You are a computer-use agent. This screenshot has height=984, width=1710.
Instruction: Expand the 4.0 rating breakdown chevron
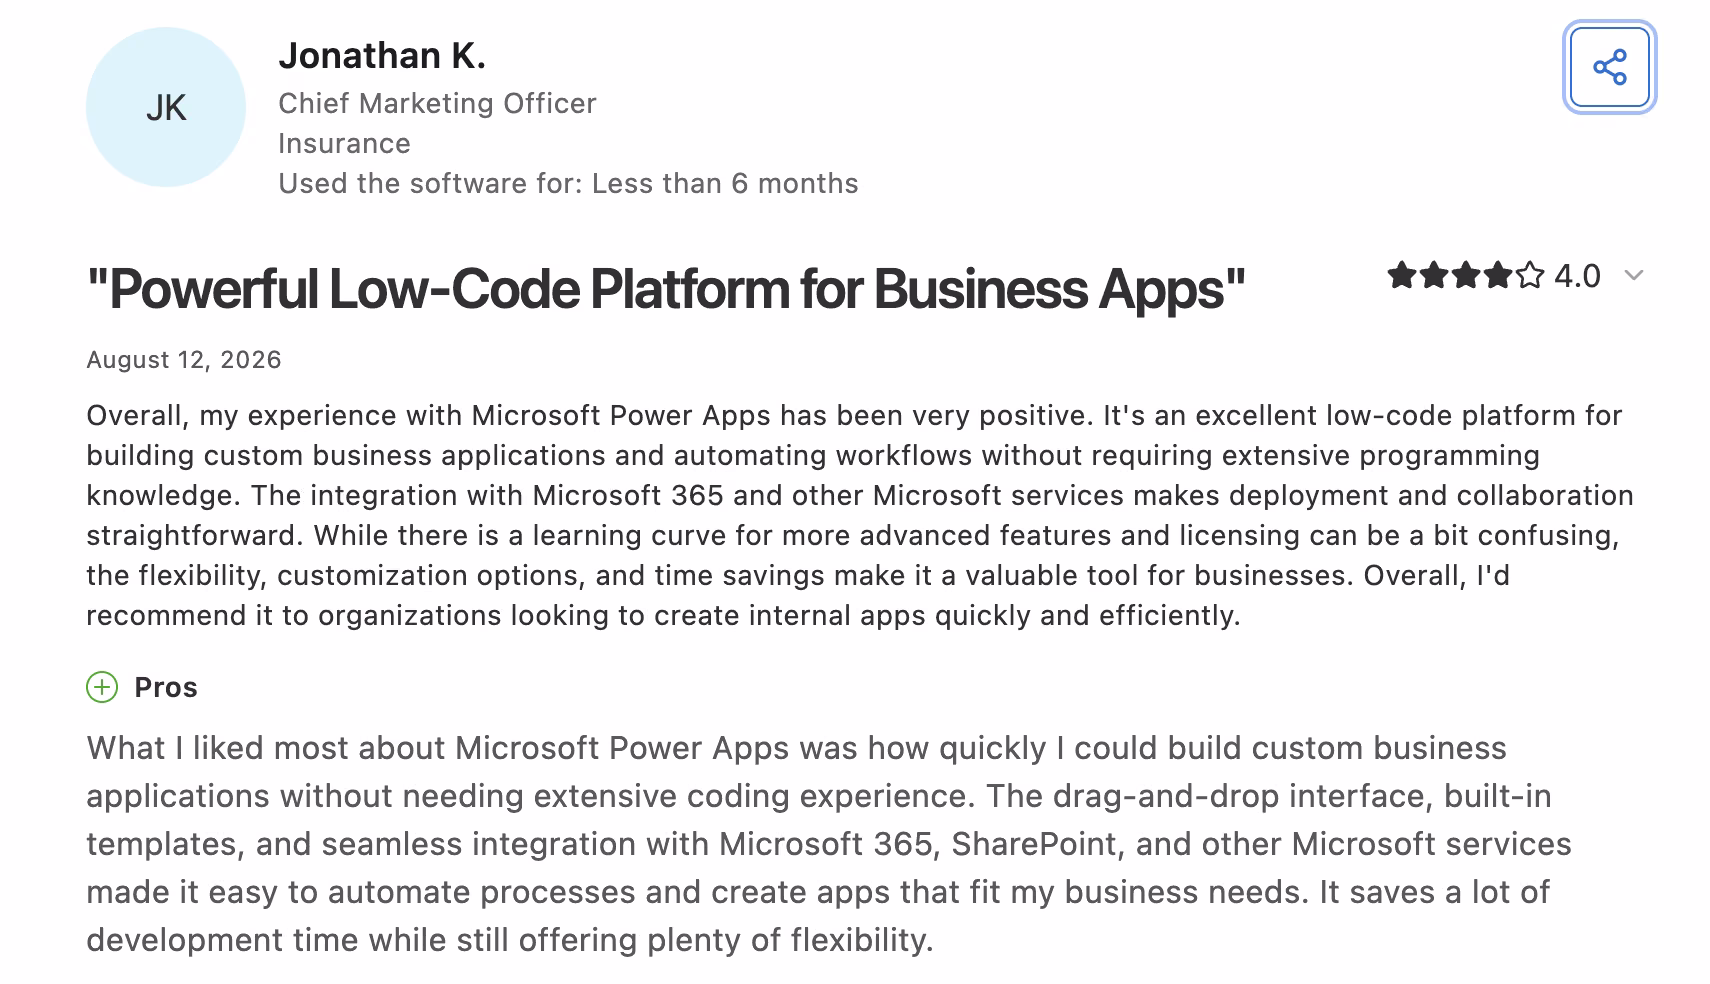coord(1634,275)
